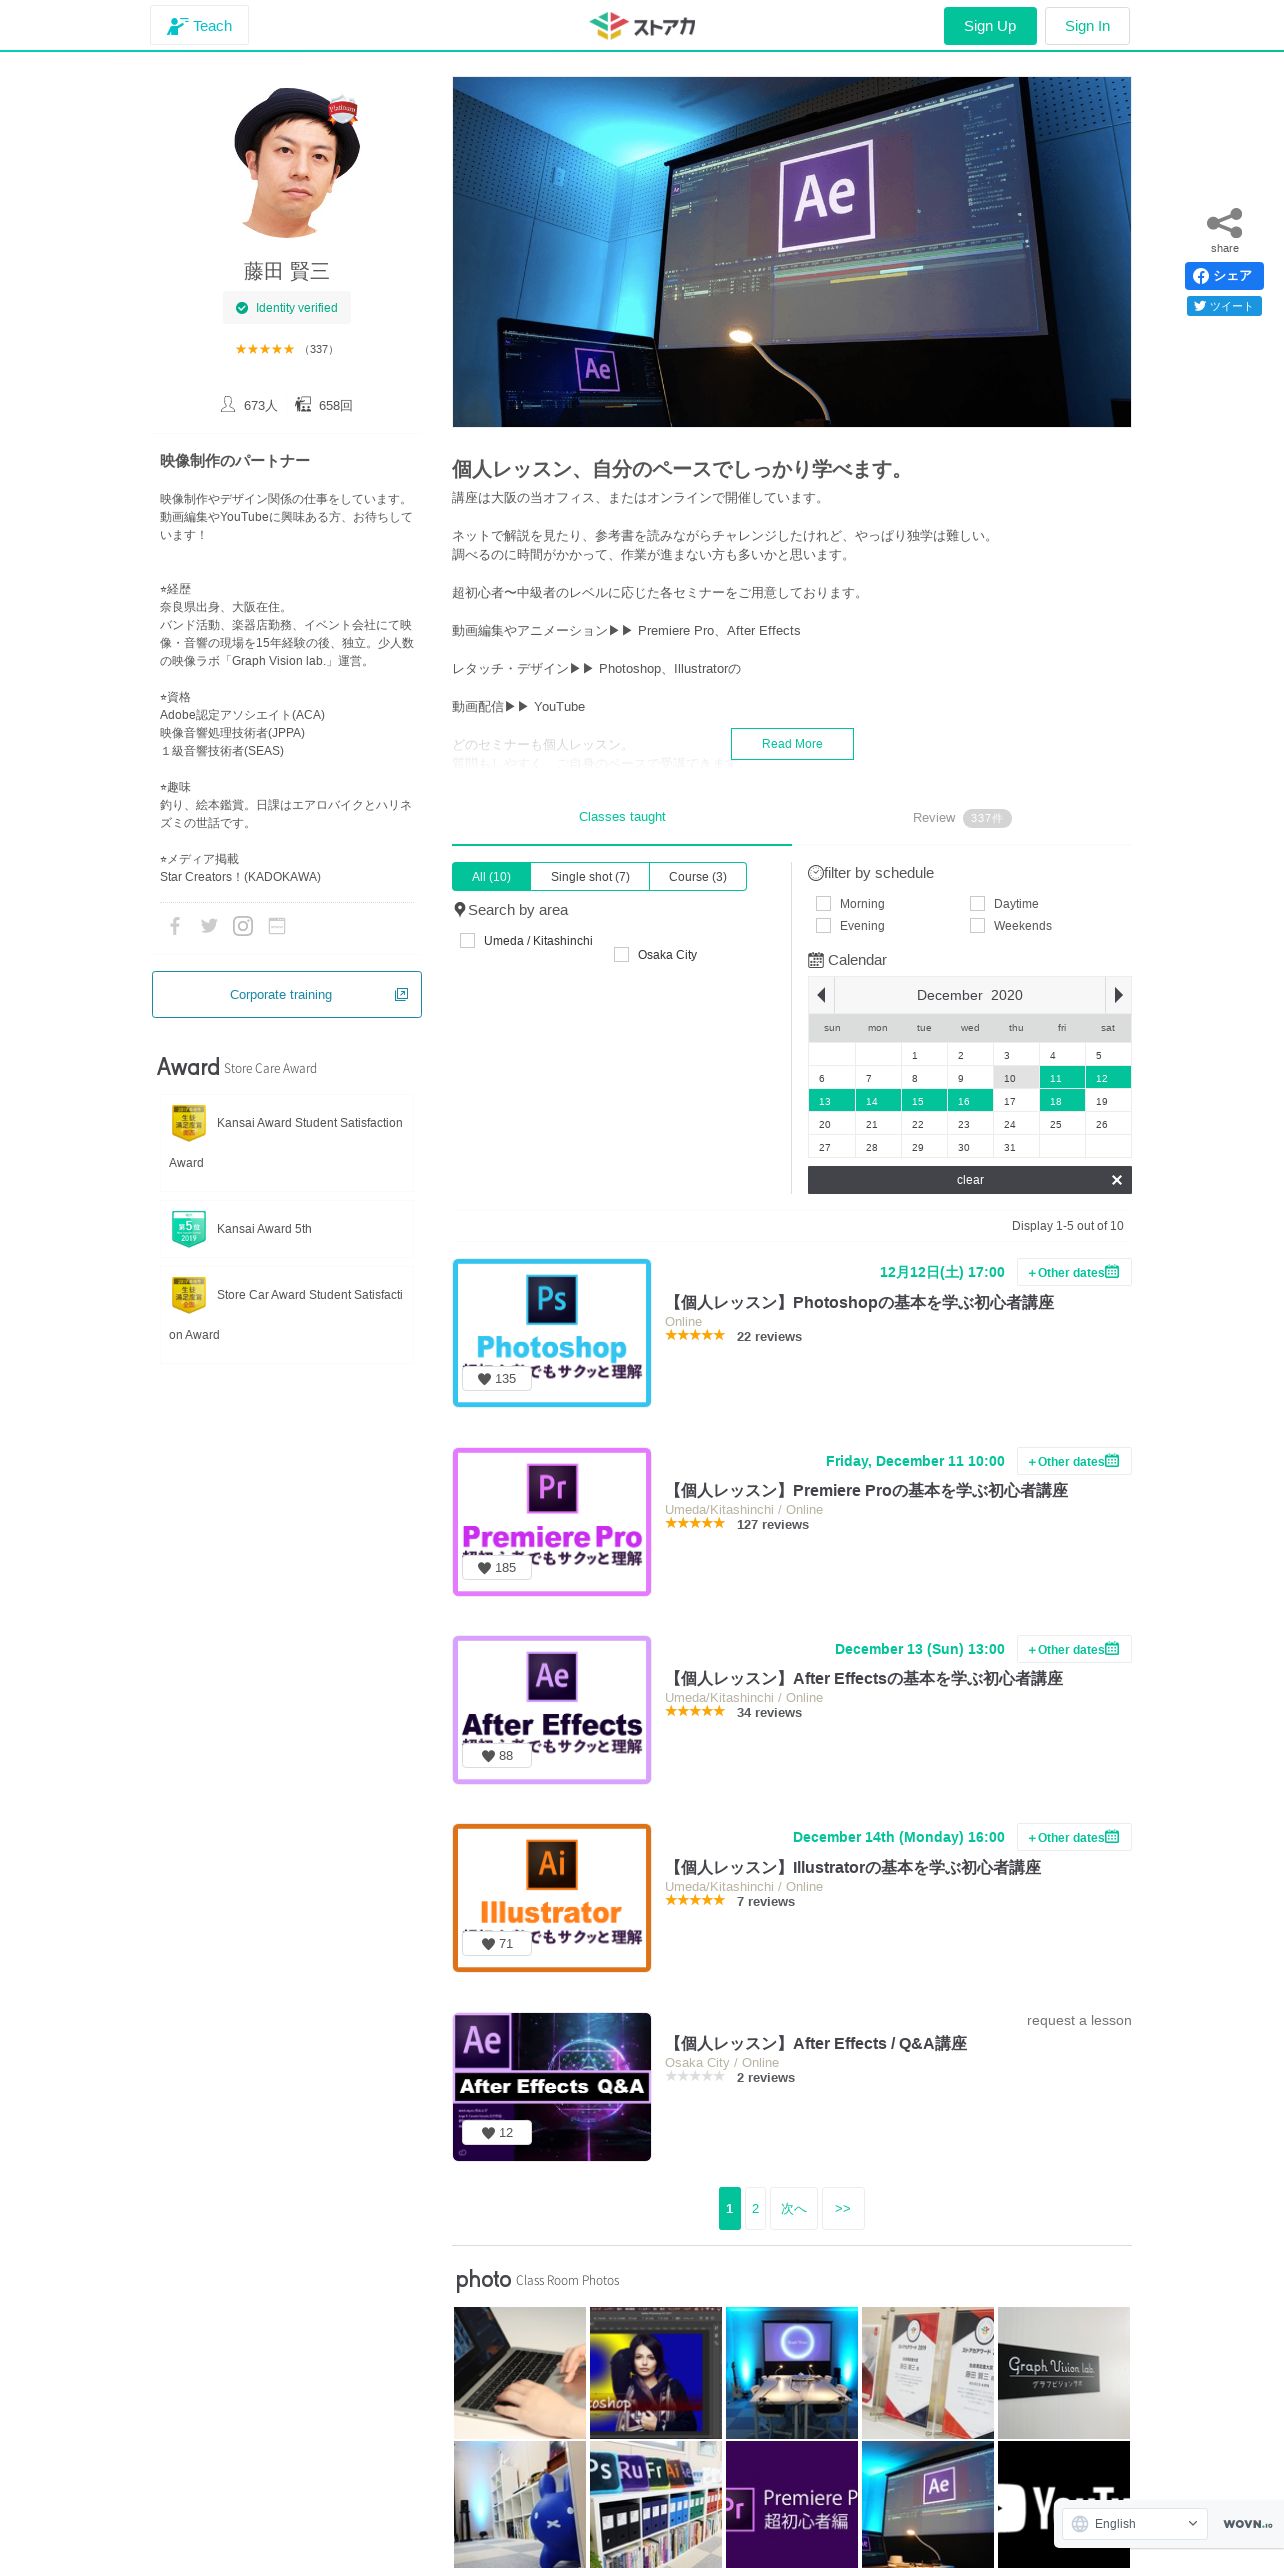The height and width of the screenshot is (2568, 1284).
Task: Go to page 2 of the class list
Action: coord(755,2208)
